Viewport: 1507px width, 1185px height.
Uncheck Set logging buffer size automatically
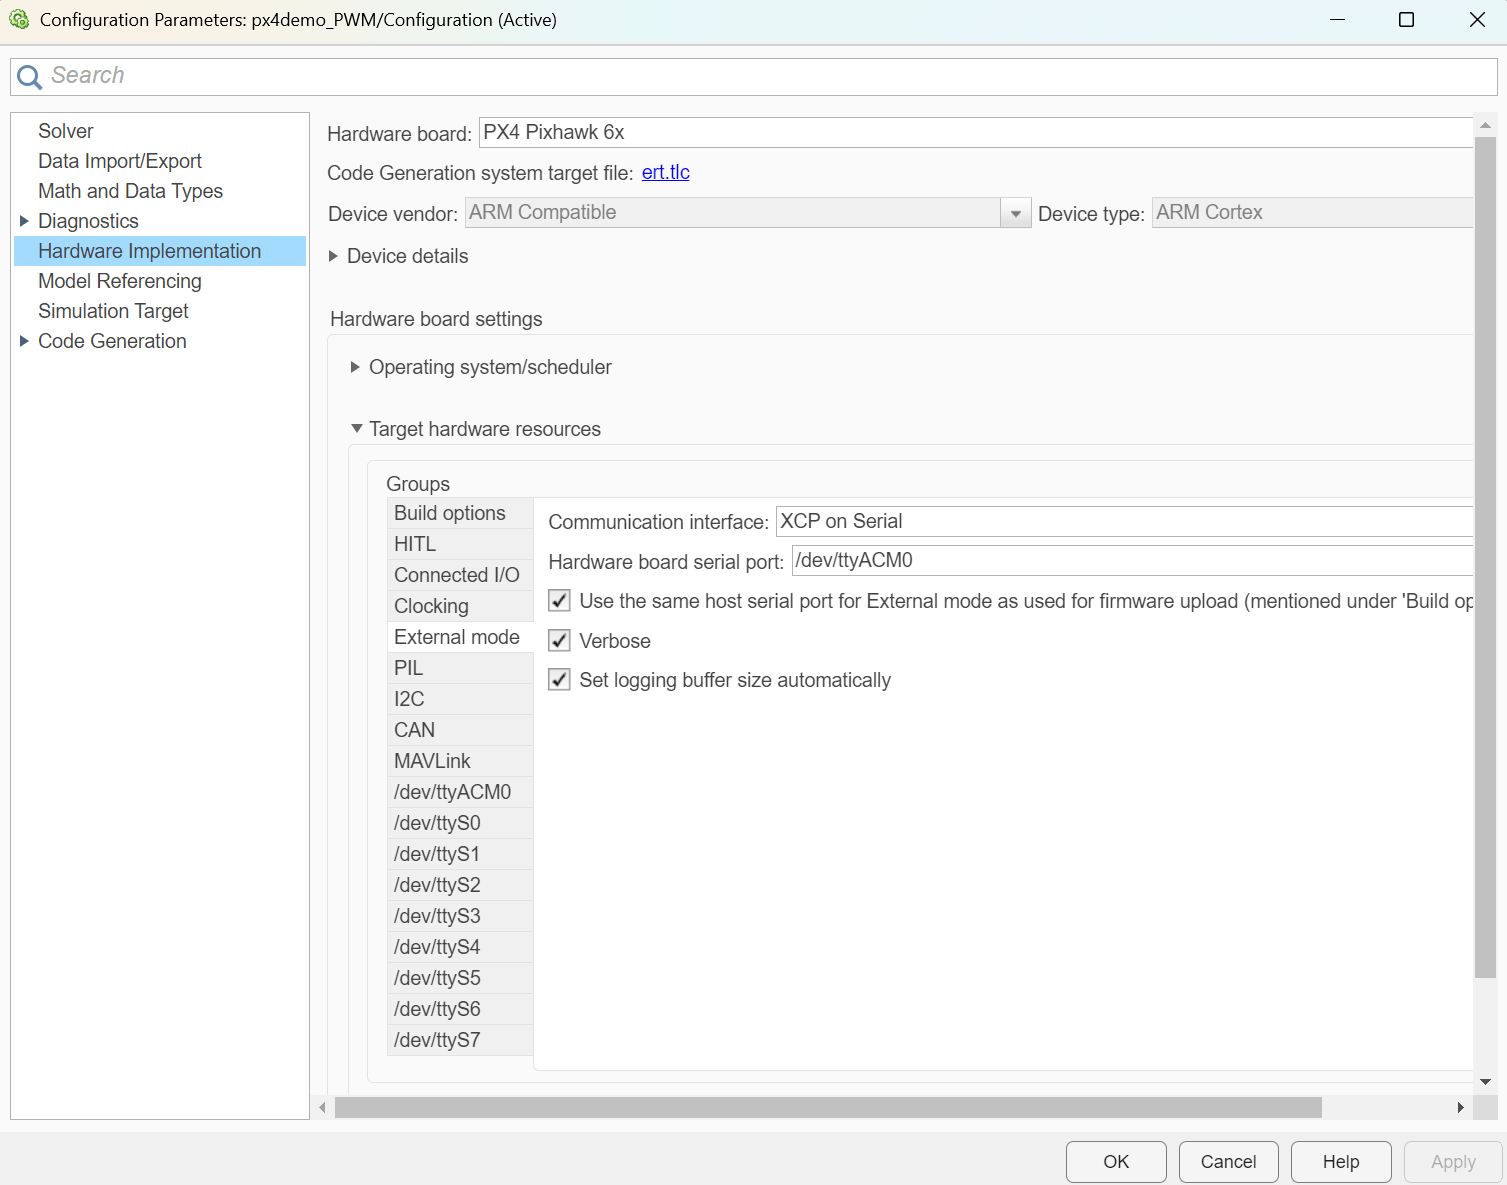(x=558, y=679)
